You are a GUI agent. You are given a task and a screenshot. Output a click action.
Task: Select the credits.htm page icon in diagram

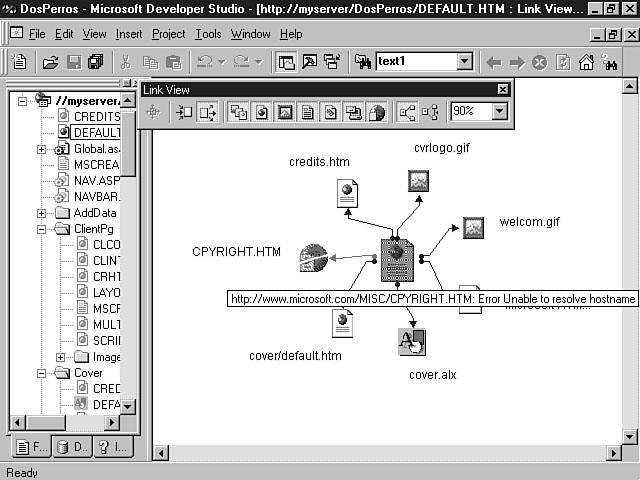(347, 191)
